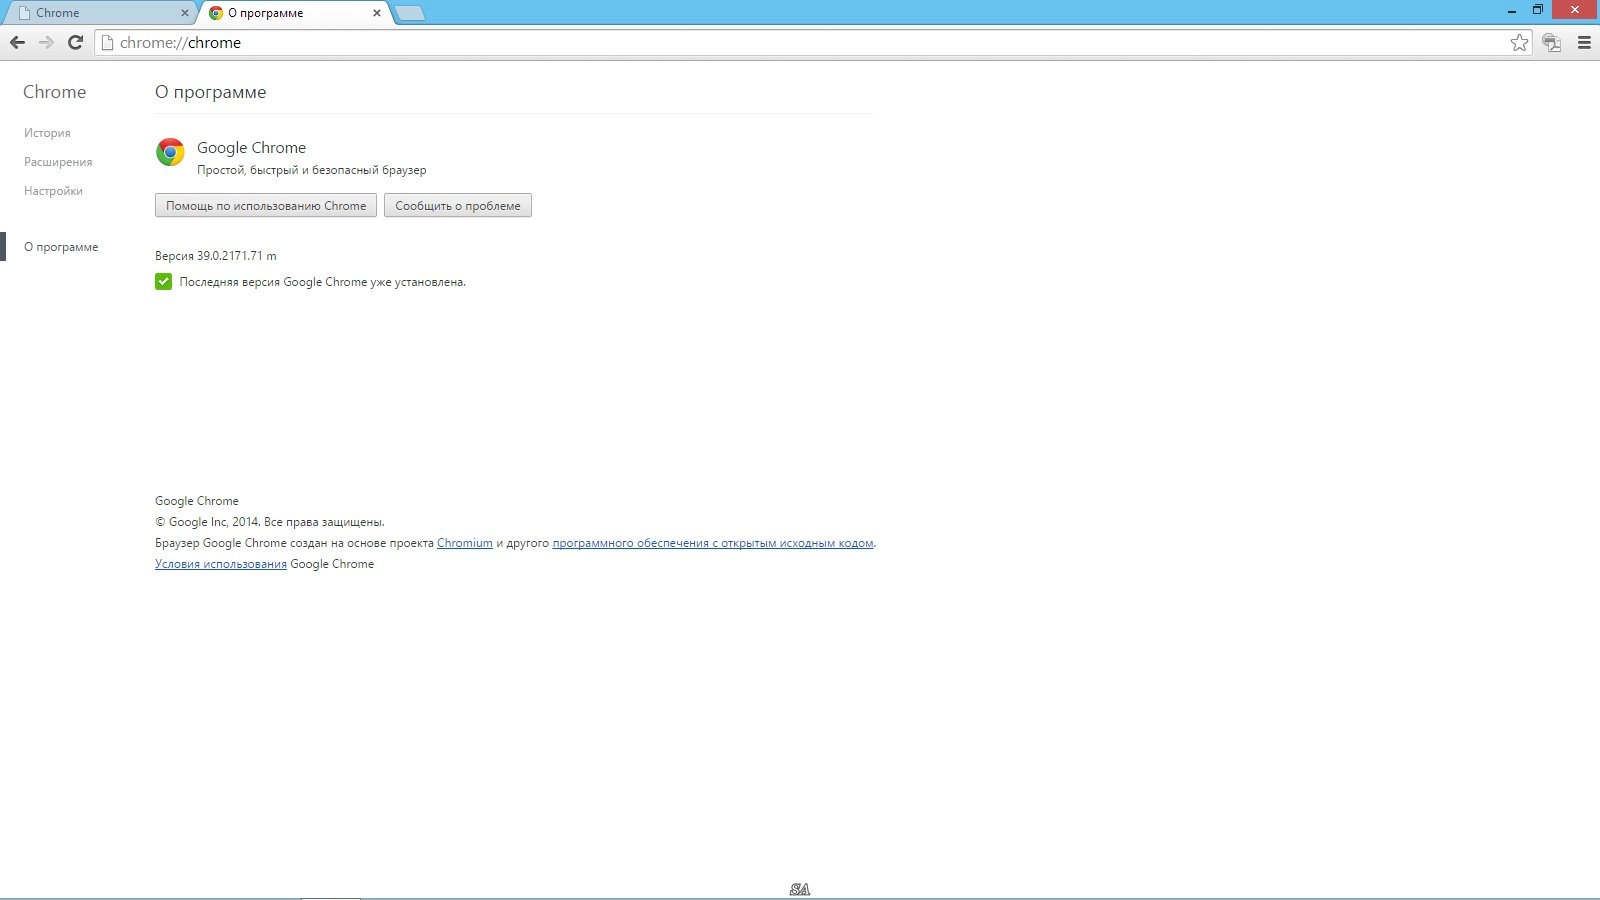Open Настройки in the sidebar
Screen dimensions: 1600x900
pyautogui.click(x=53, y=191)
